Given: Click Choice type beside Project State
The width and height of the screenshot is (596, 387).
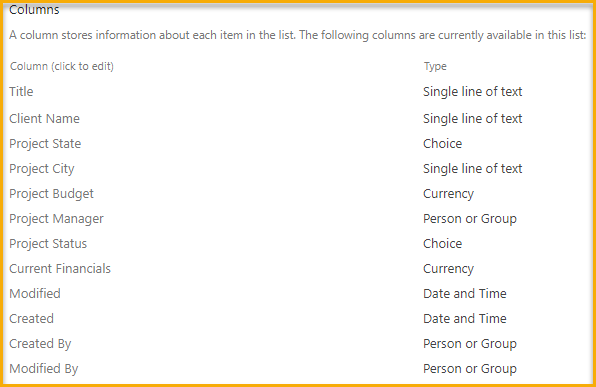Looking at the screenshot, I should coord(442,144).
